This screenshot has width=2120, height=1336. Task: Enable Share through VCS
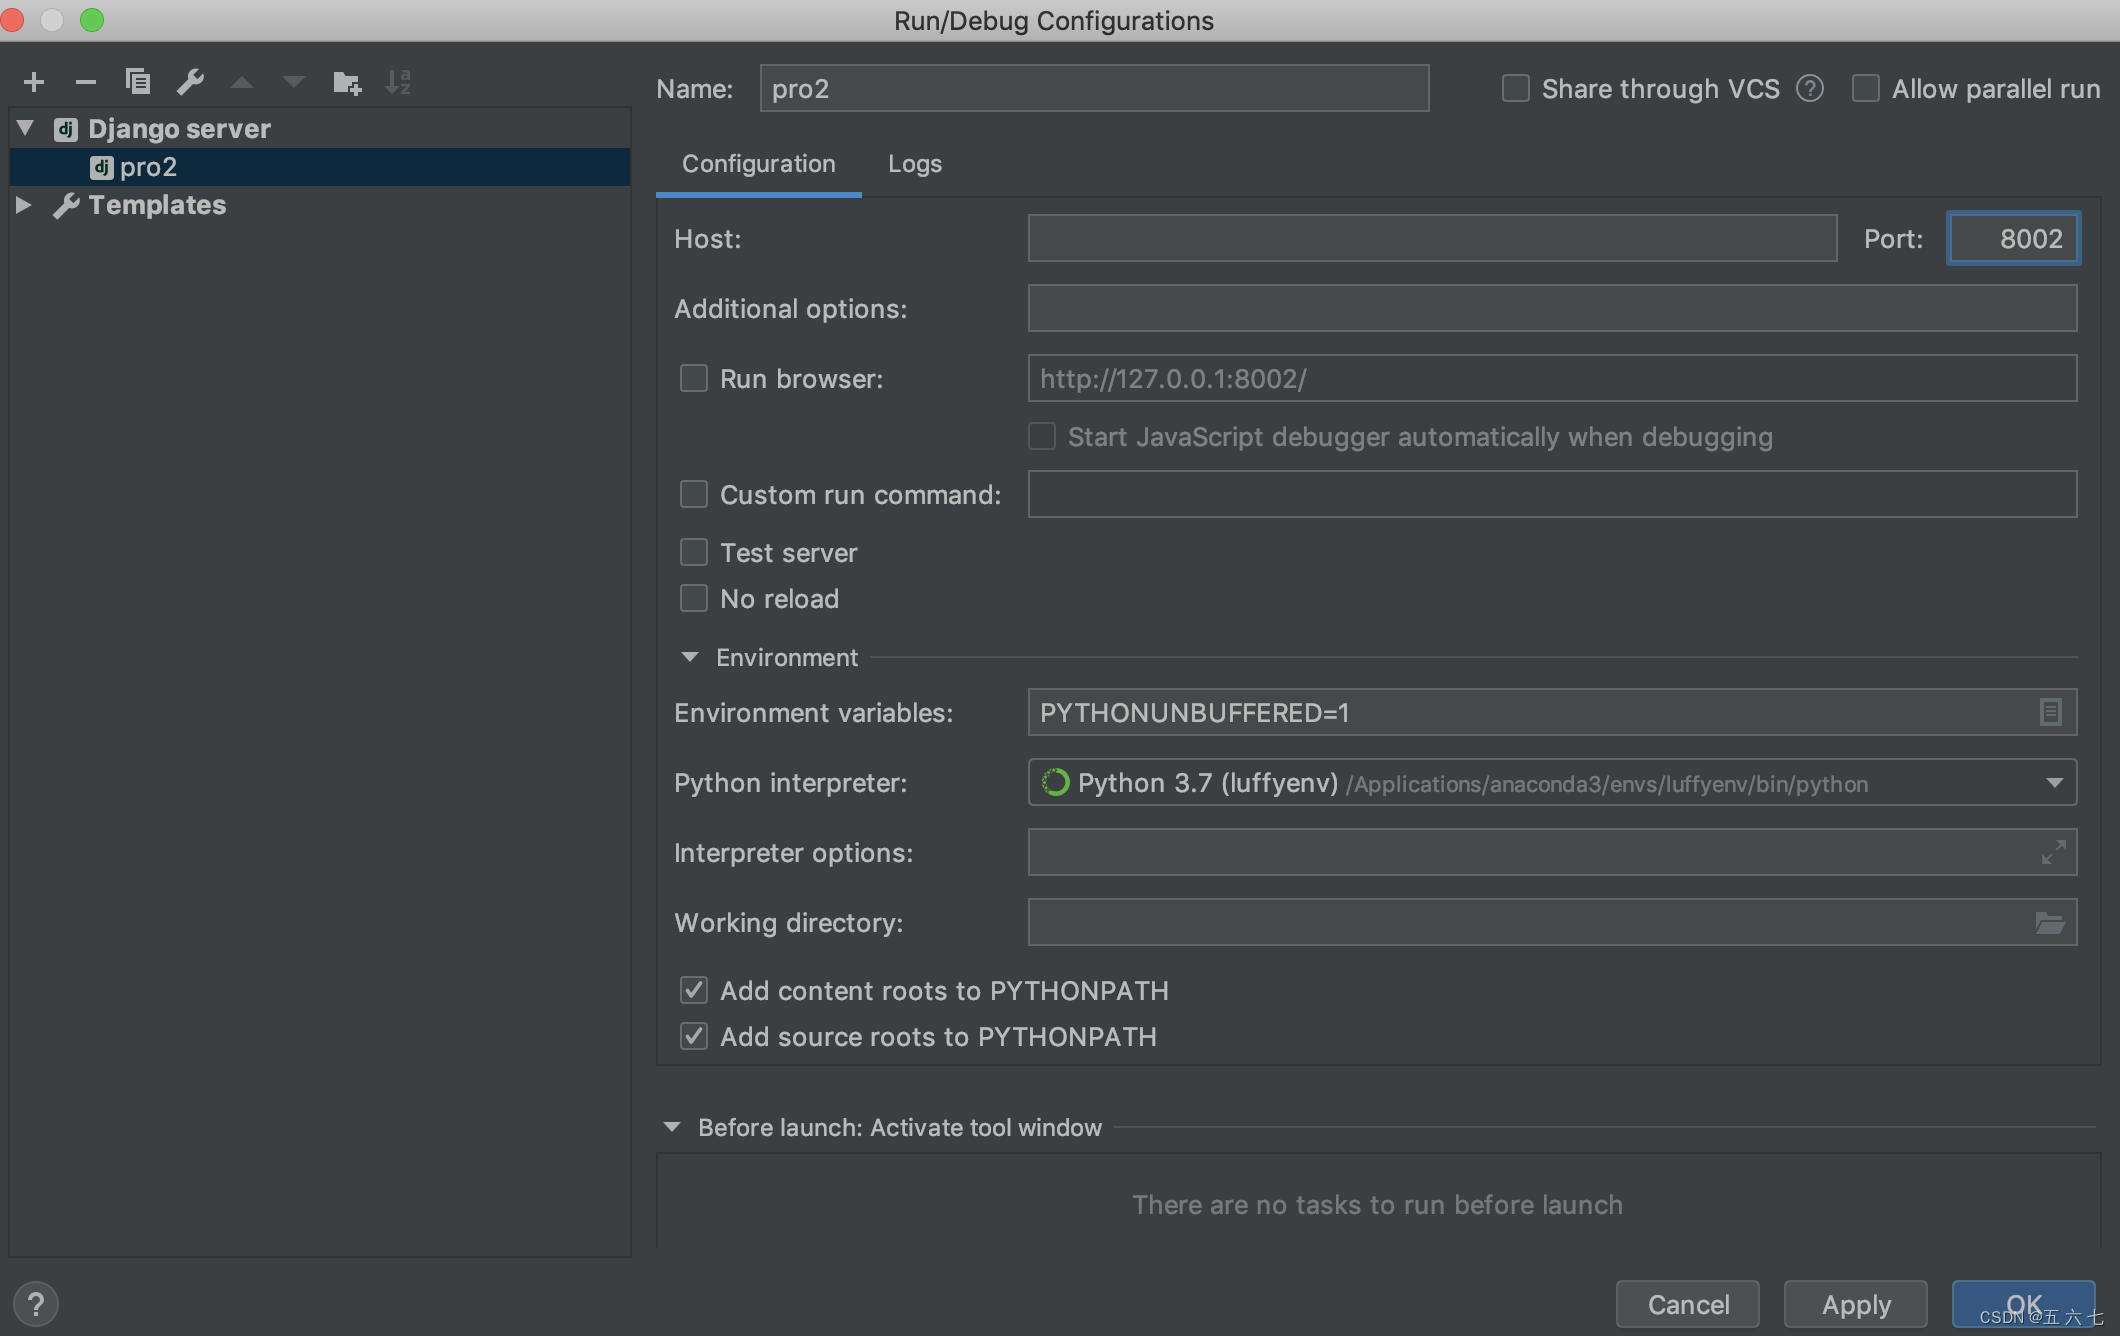pyautogui.click(x=1516, y=89)
